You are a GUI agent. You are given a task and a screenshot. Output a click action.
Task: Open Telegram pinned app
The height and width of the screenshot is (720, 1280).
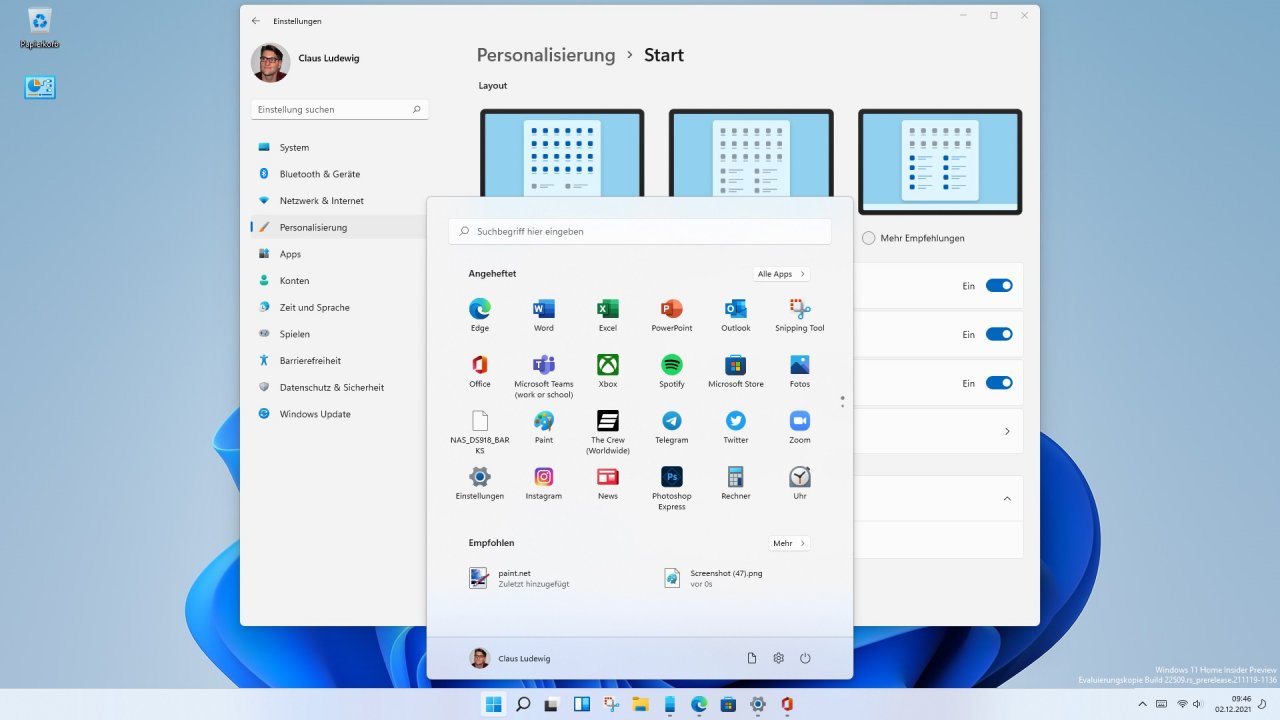pyautogui.click(x=672, y=426)
